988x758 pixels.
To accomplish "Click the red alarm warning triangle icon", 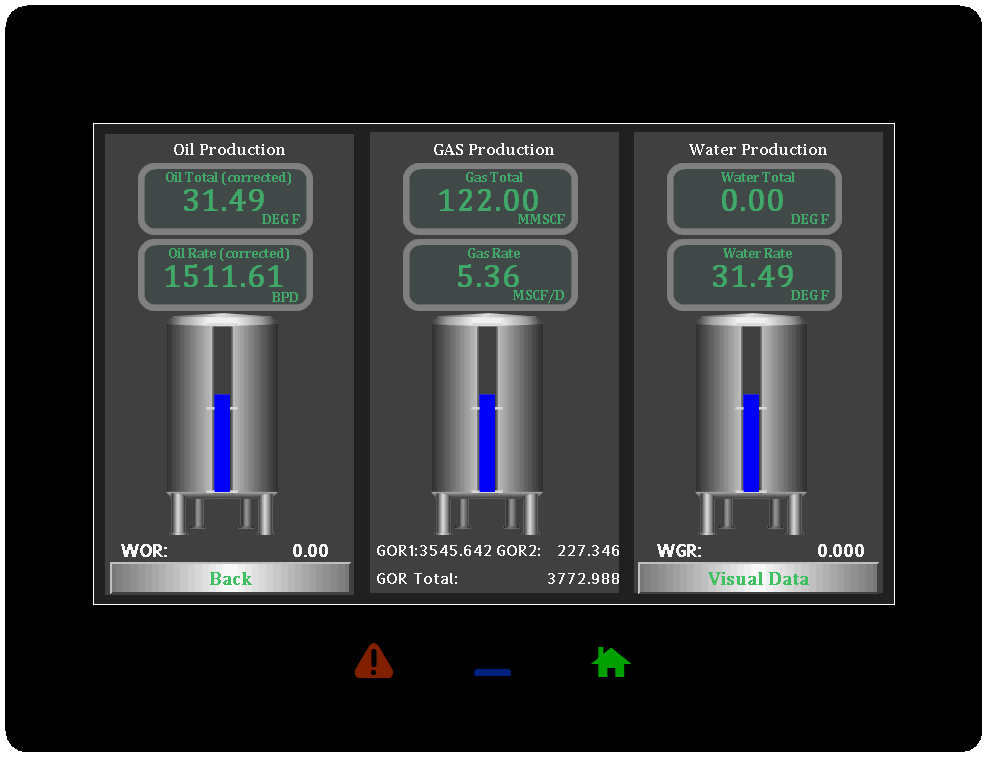I will point(374,661).
